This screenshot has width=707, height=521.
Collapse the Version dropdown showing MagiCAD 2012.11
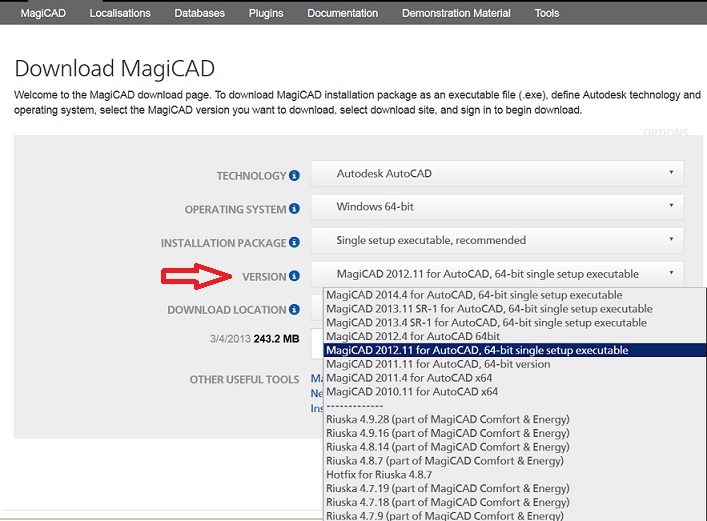click(497, 274)
